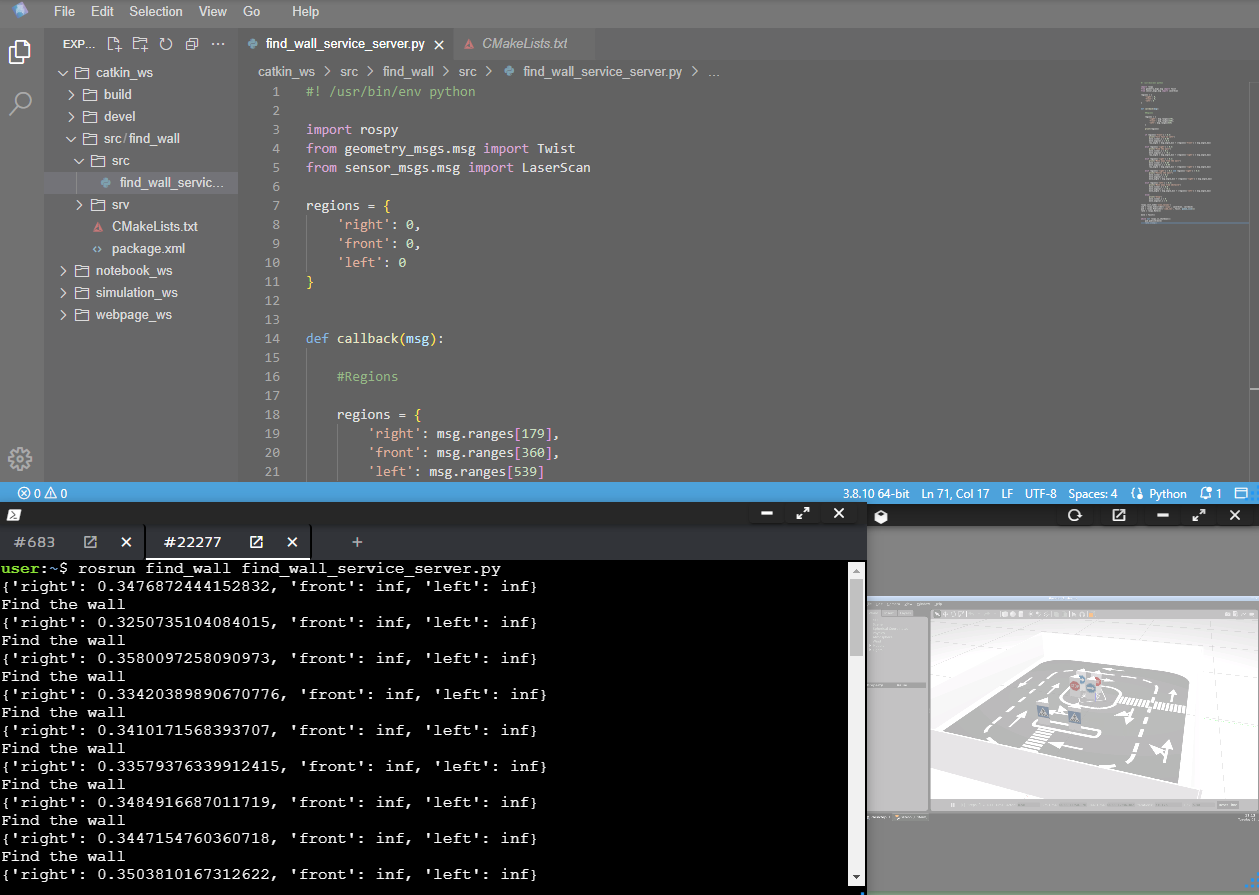The image size is (1259, 895).
Task: Toggle the editor layout in status bar
Action: [x=1241, y=493]
